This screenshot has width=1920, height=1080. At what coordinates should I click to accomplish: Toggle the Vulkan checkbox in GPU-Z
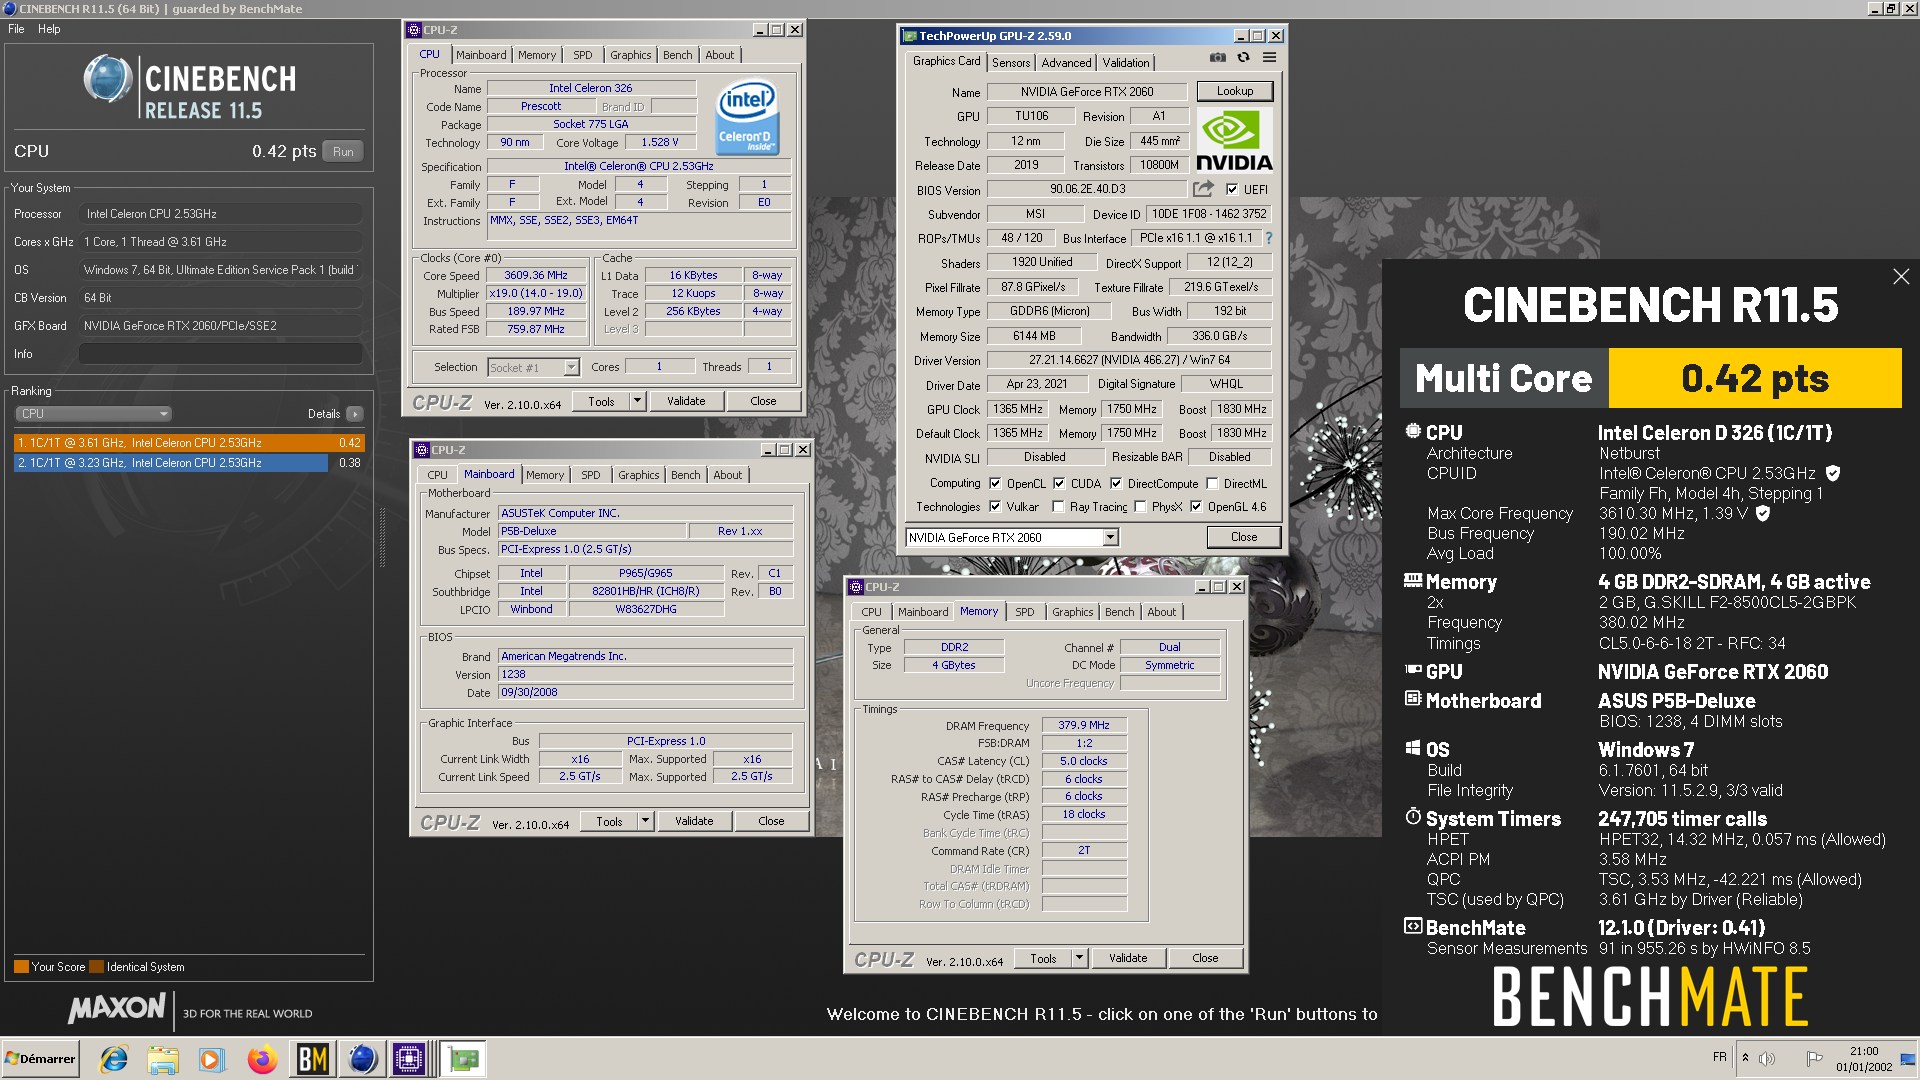point(995,507)
